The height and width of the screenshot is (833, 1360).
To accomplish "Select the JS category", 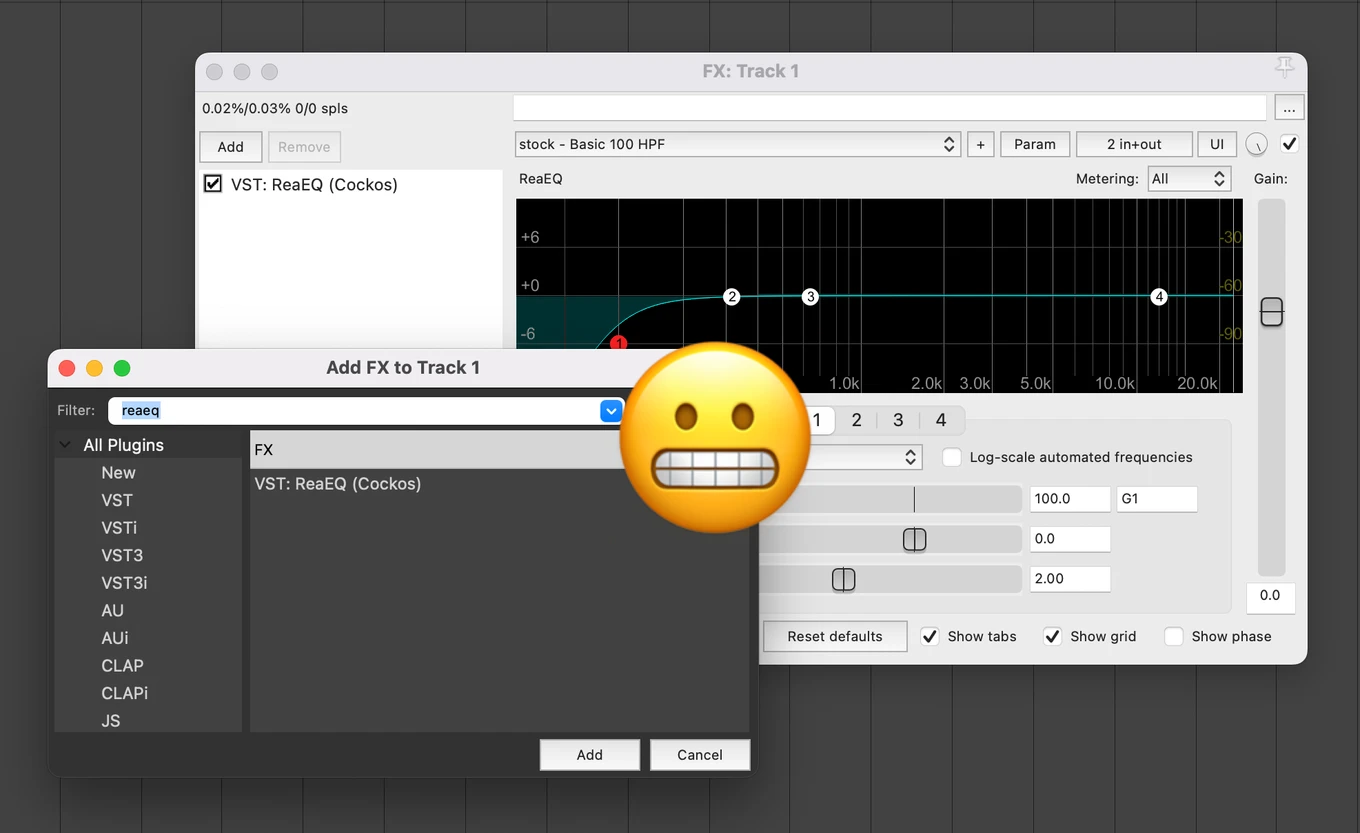I will 110,720.
